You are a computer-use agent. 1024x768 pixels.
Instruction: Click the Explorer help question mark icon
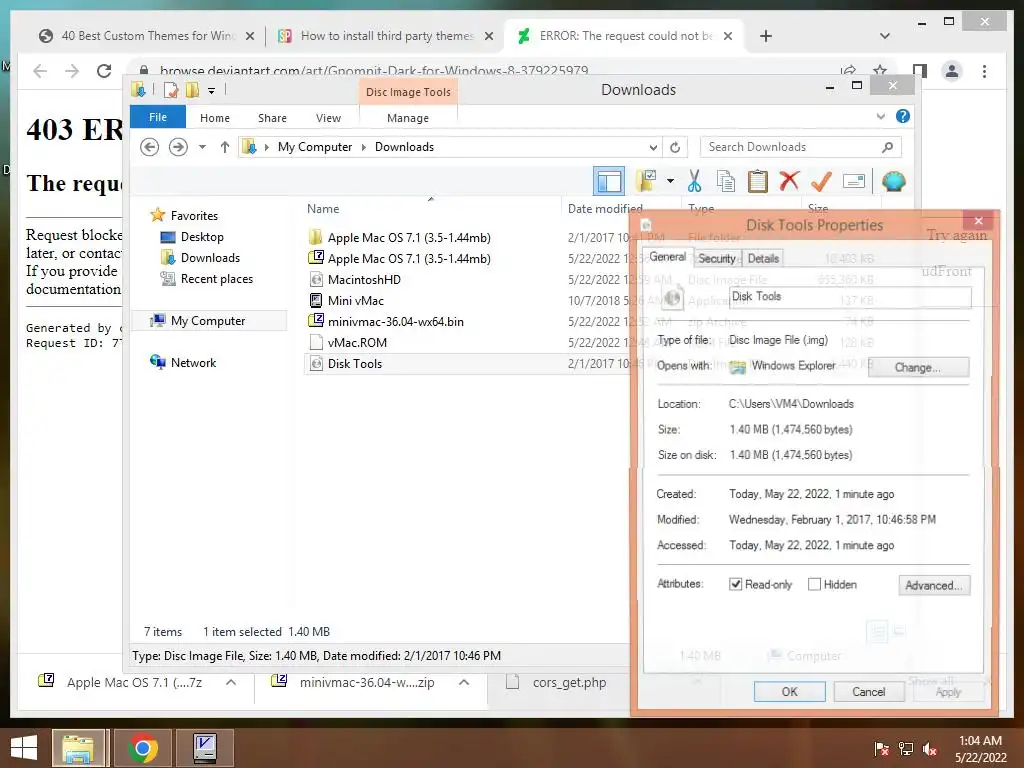click(903, 116)
